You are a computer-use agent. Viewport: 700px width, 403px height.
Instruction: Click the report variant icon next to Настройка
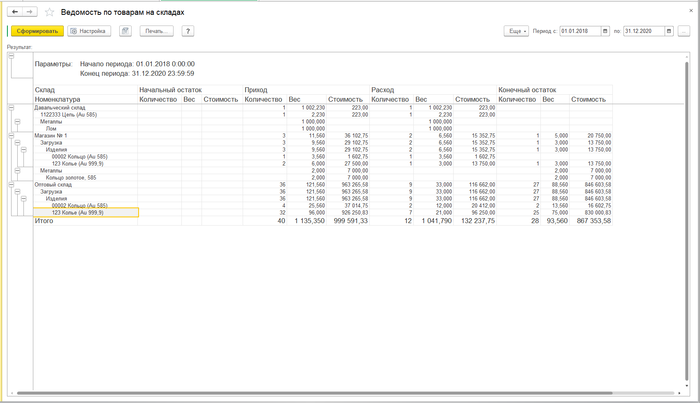tap(125, 31)
